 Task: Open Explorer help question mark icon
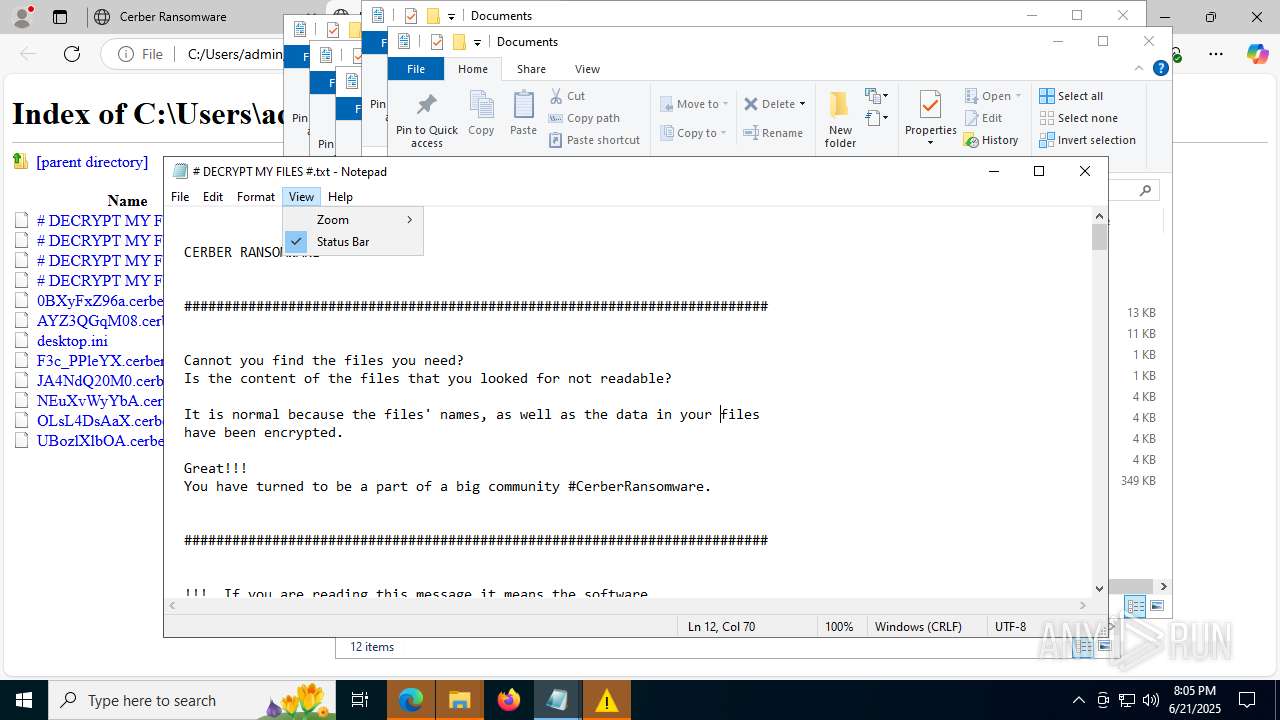click(x=1161, y=69)
